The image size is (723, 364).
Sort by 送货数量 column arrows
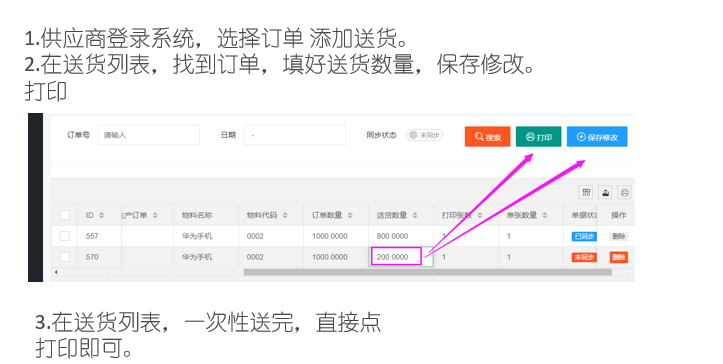click(x=415, y=215)
